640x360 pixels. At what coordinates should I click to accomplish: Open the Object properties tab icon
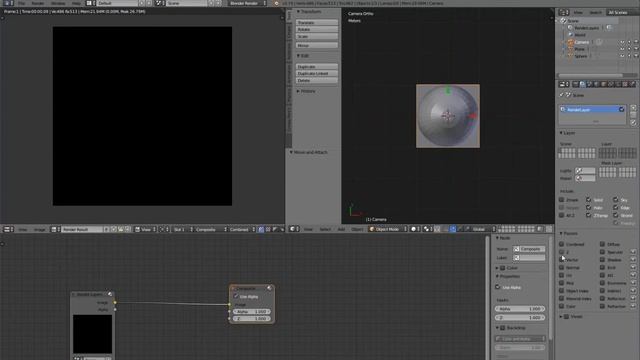(603, 84)
